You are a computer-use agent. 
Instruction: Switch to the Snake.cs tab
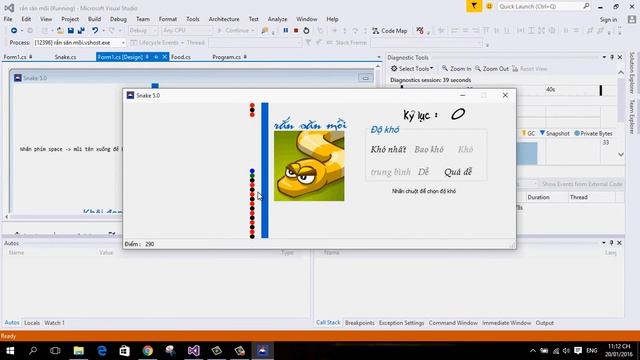click(65, 57)
